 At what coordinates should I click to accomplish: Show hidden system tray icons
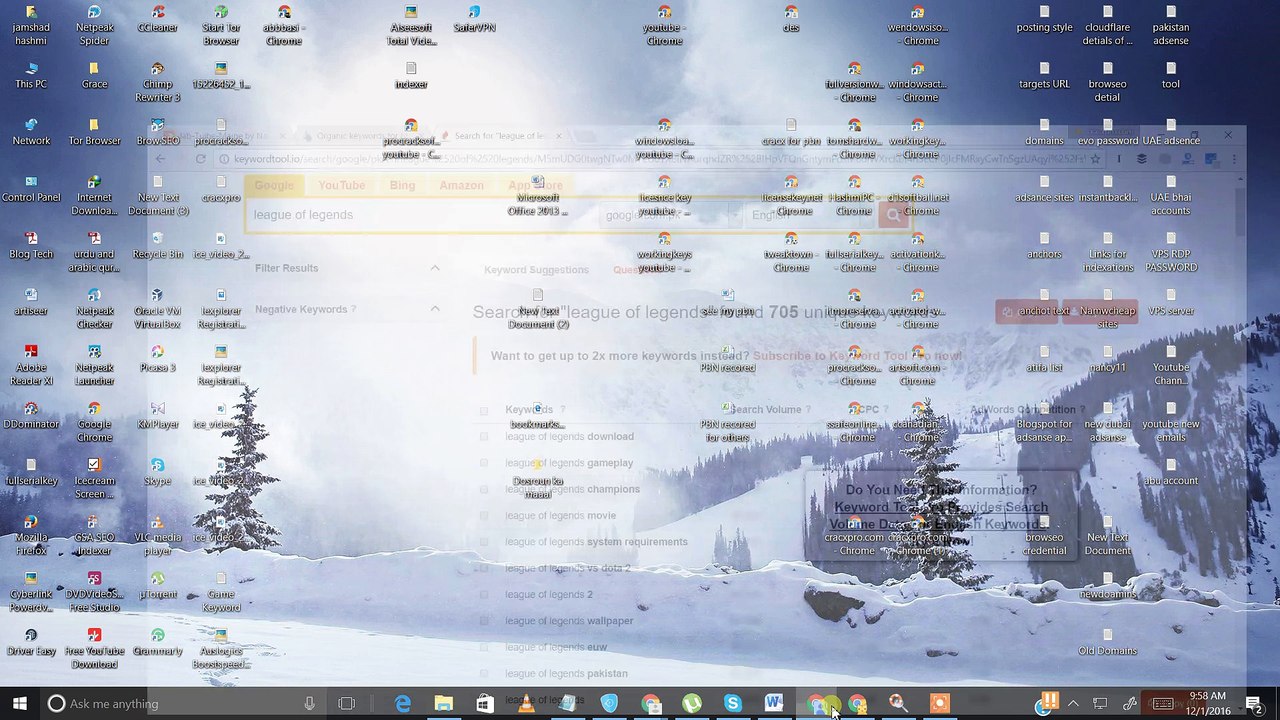[1073, 704]
